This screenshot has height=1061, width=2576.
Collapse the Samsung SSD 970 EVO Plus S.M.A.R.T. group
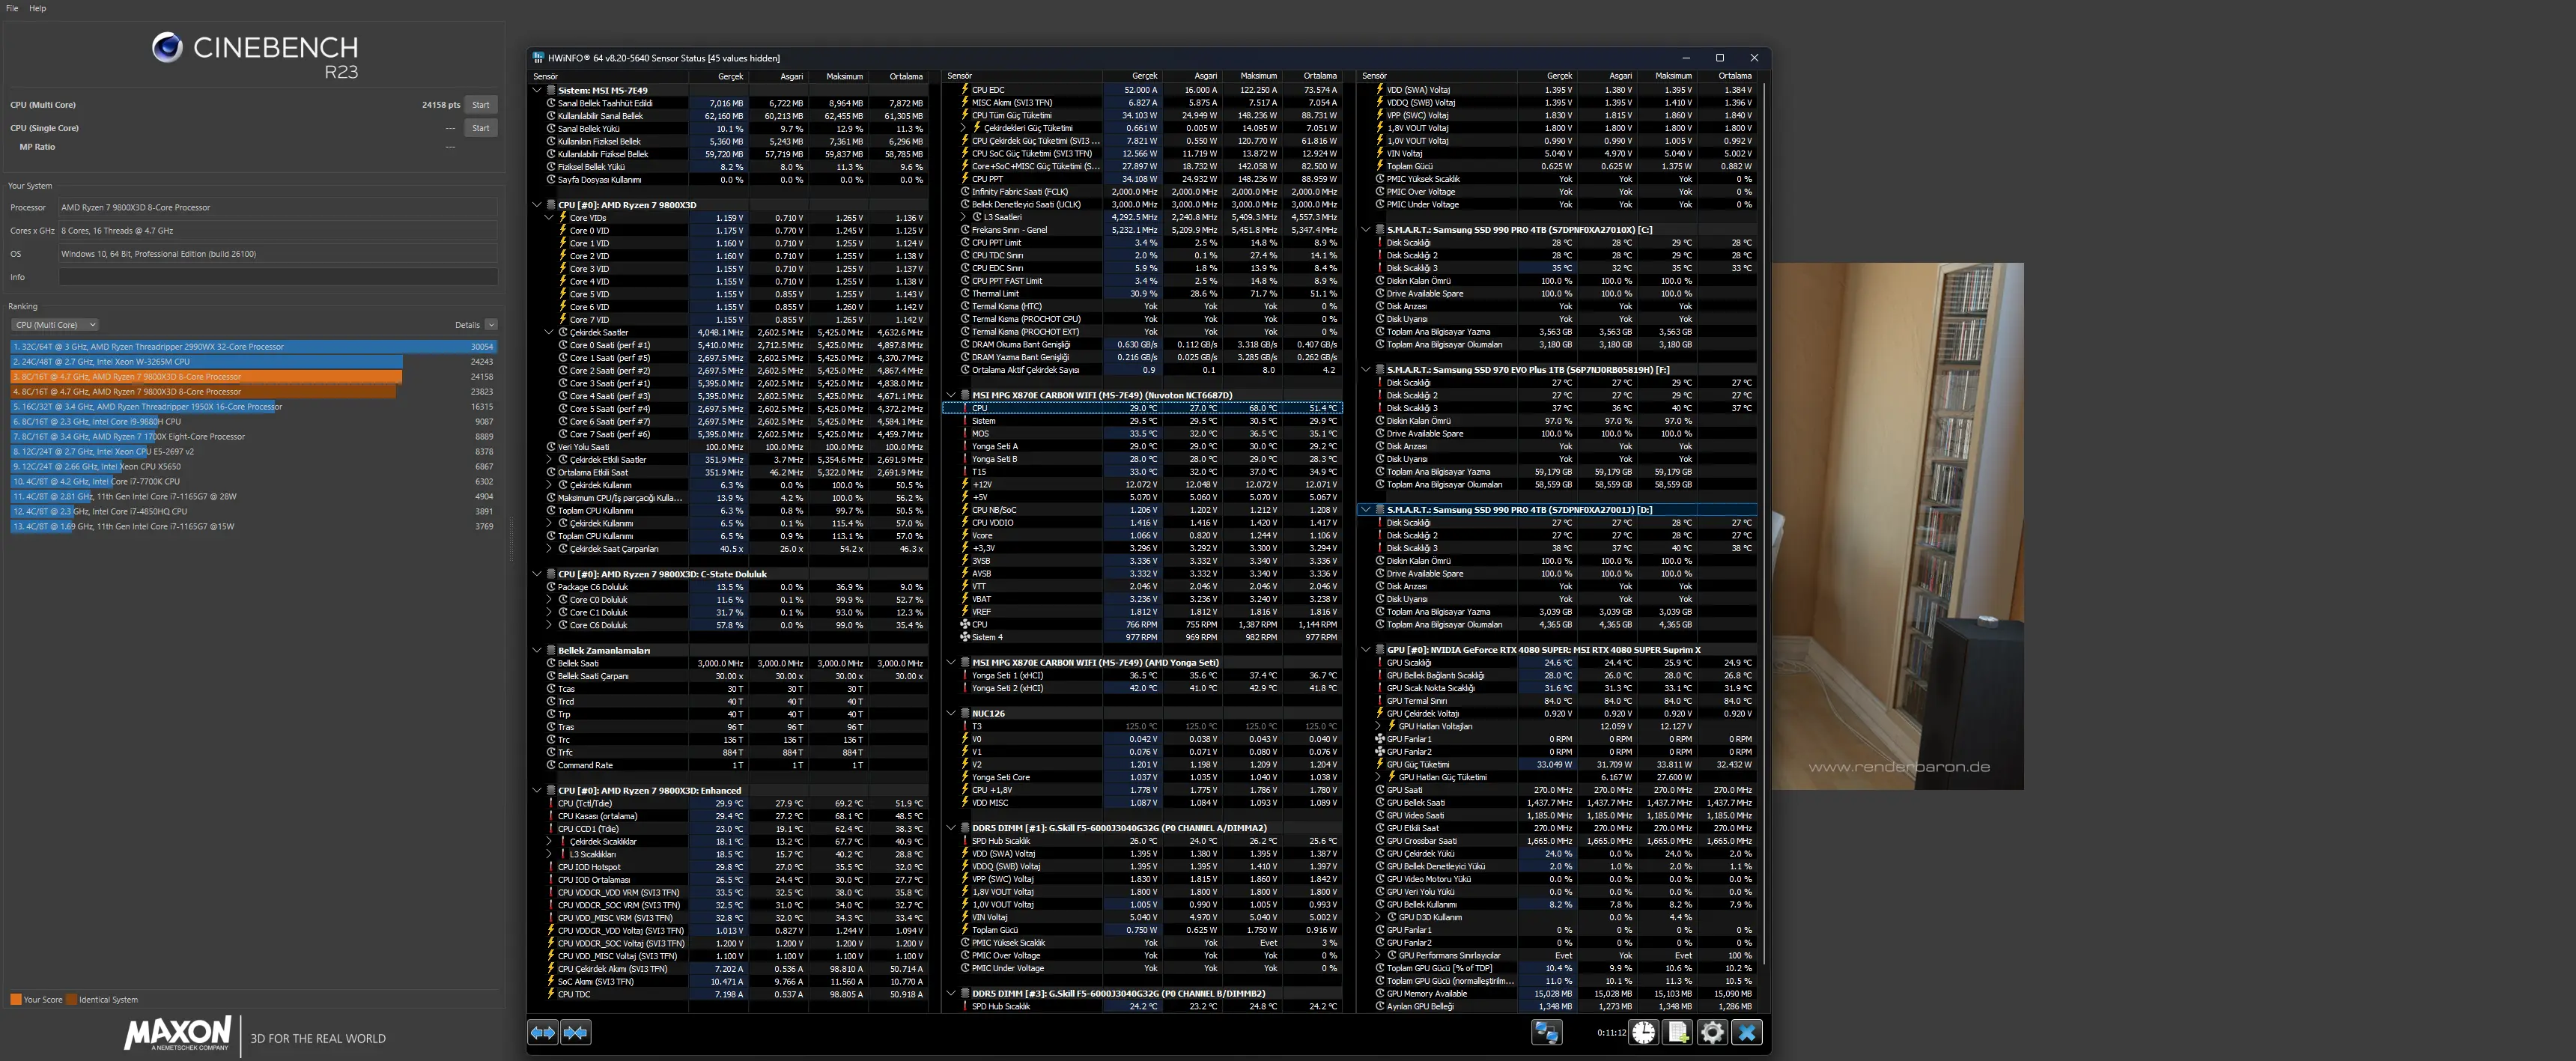(1366, 370)
